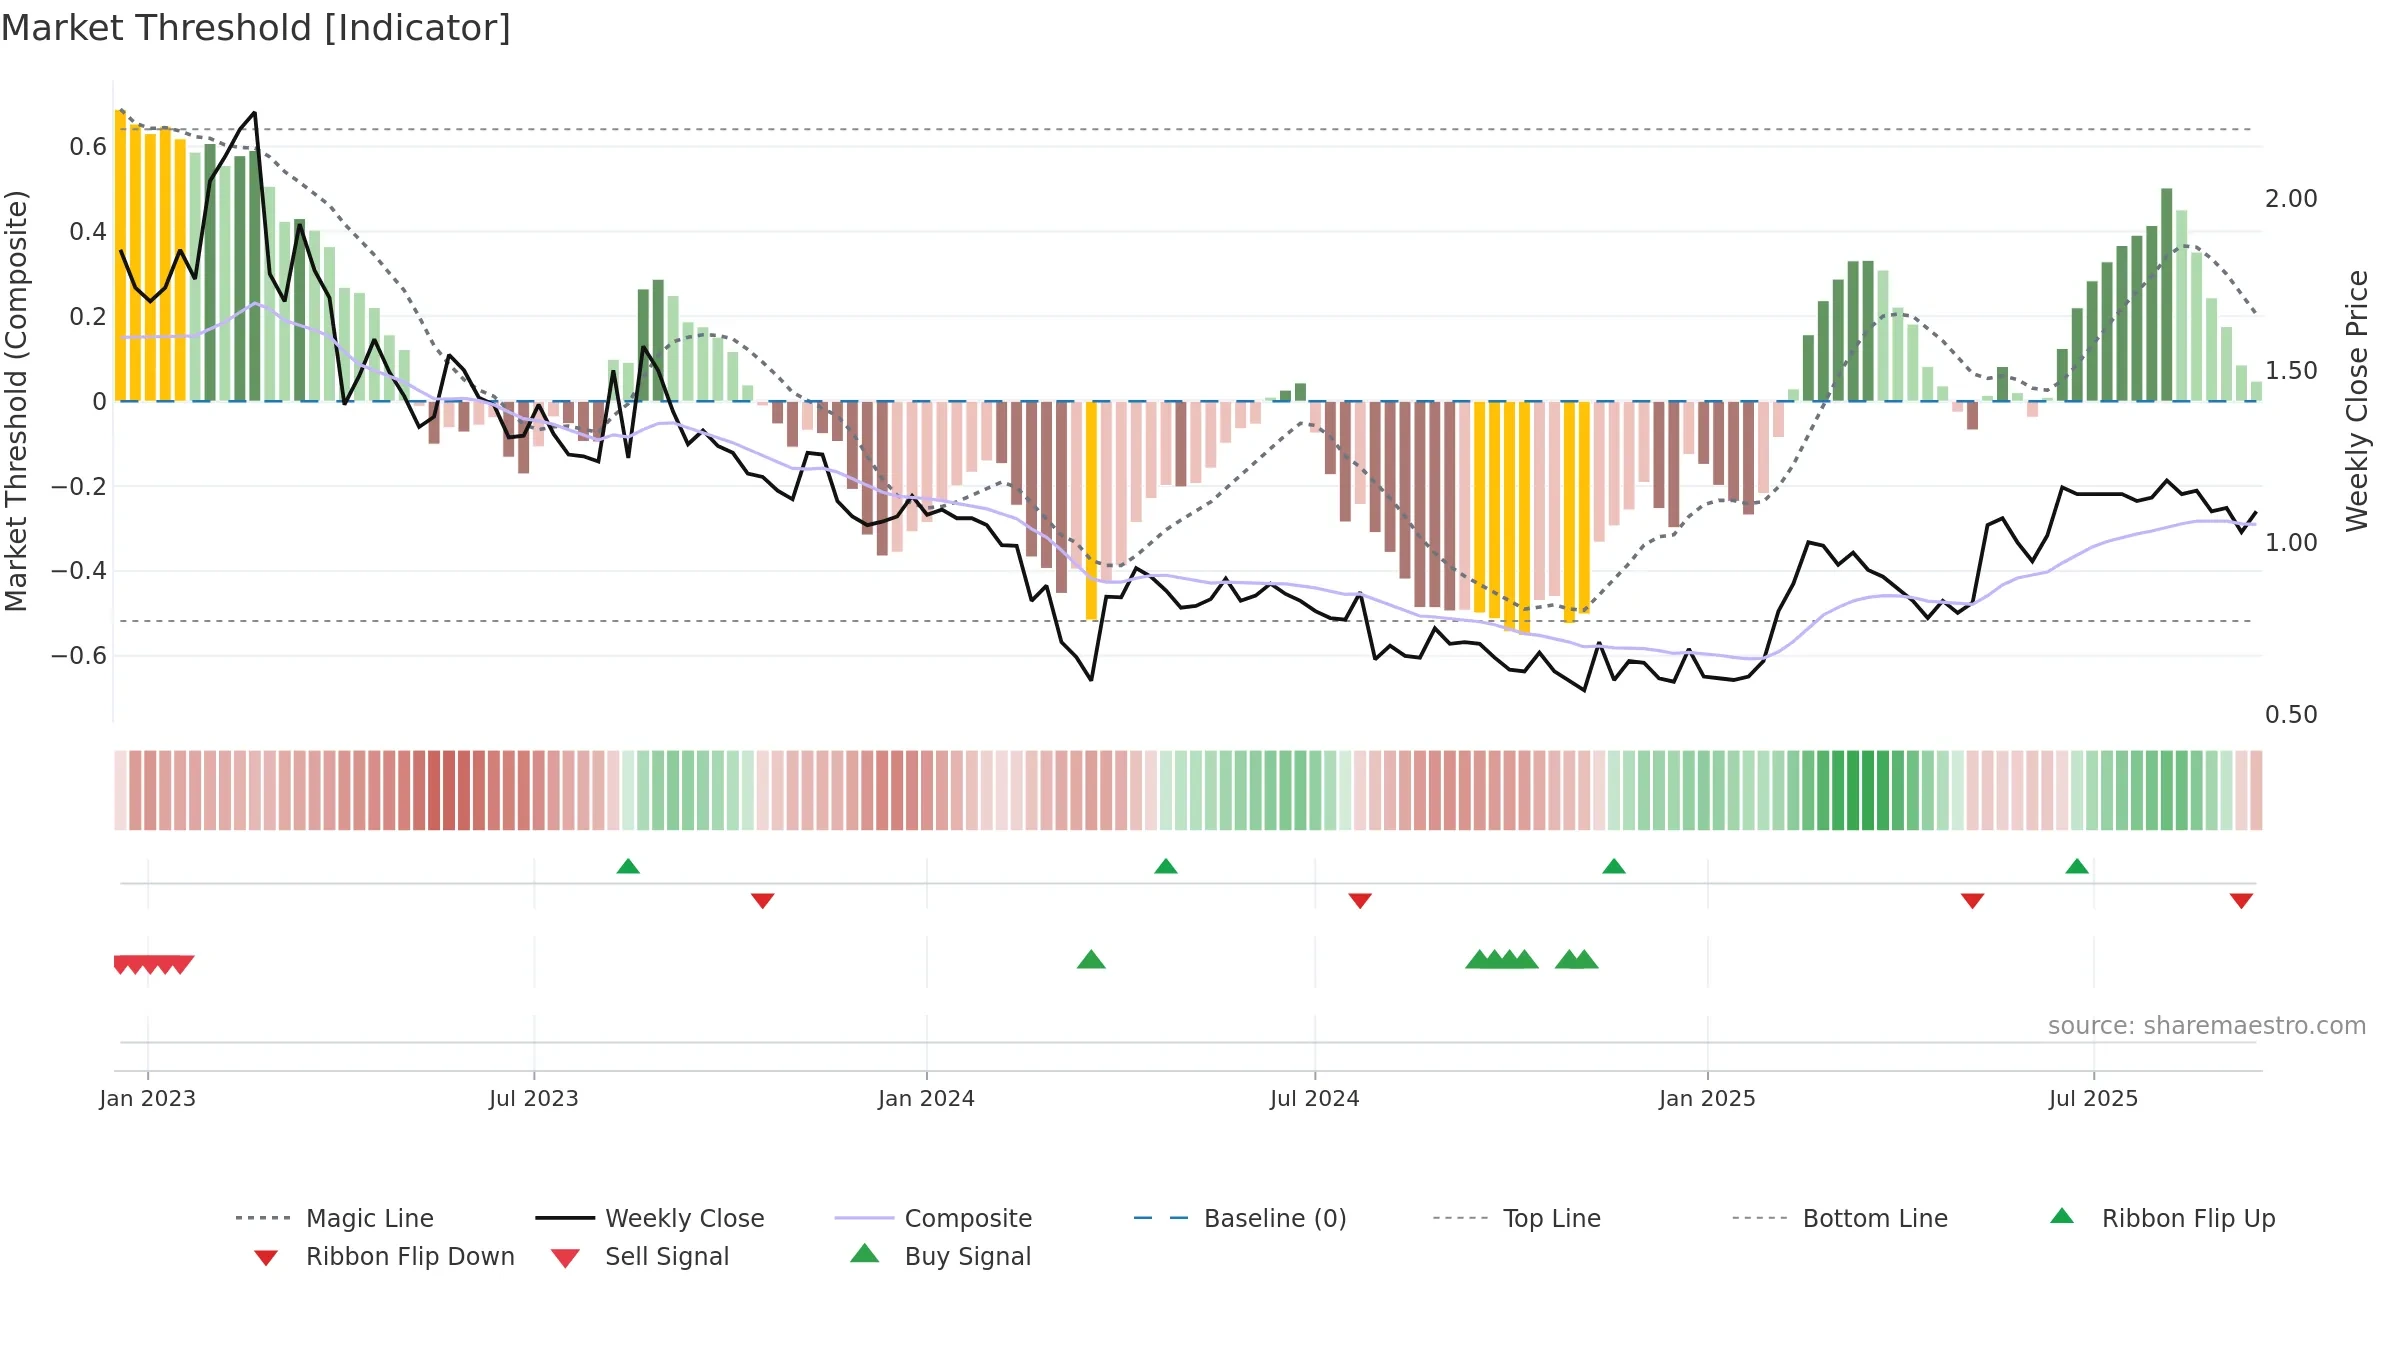Click the 0.6 tick on left axis
Image resolution: width=2400 pixels, height=1350 pixels.
[88, 147]
